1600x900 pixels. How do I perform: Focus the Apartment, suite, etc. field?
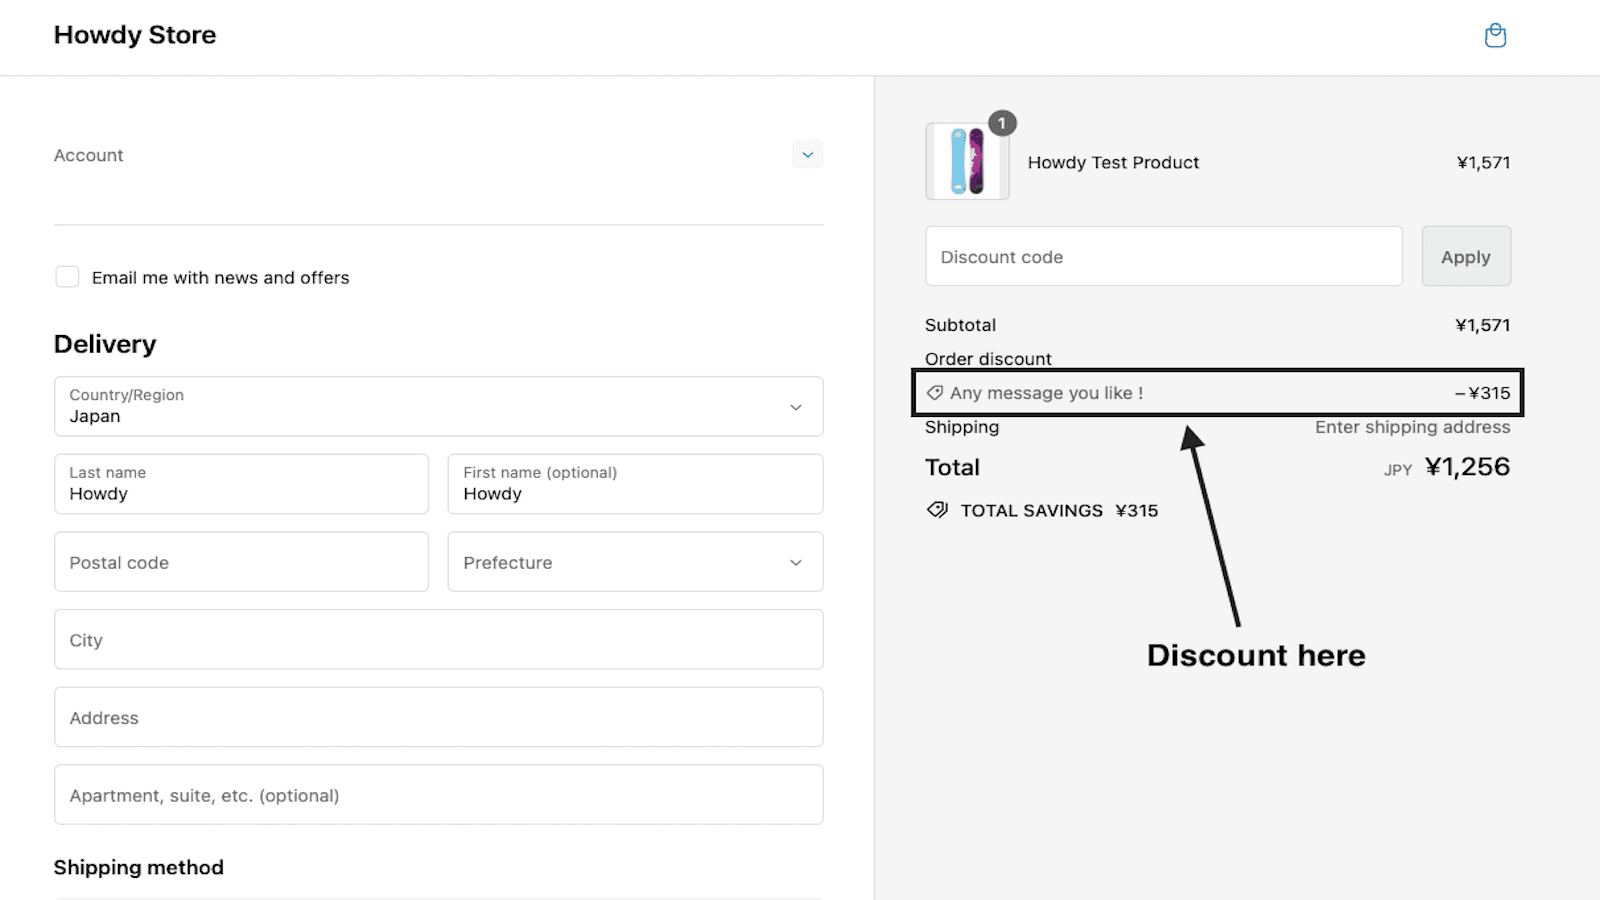tap(438, 795)
